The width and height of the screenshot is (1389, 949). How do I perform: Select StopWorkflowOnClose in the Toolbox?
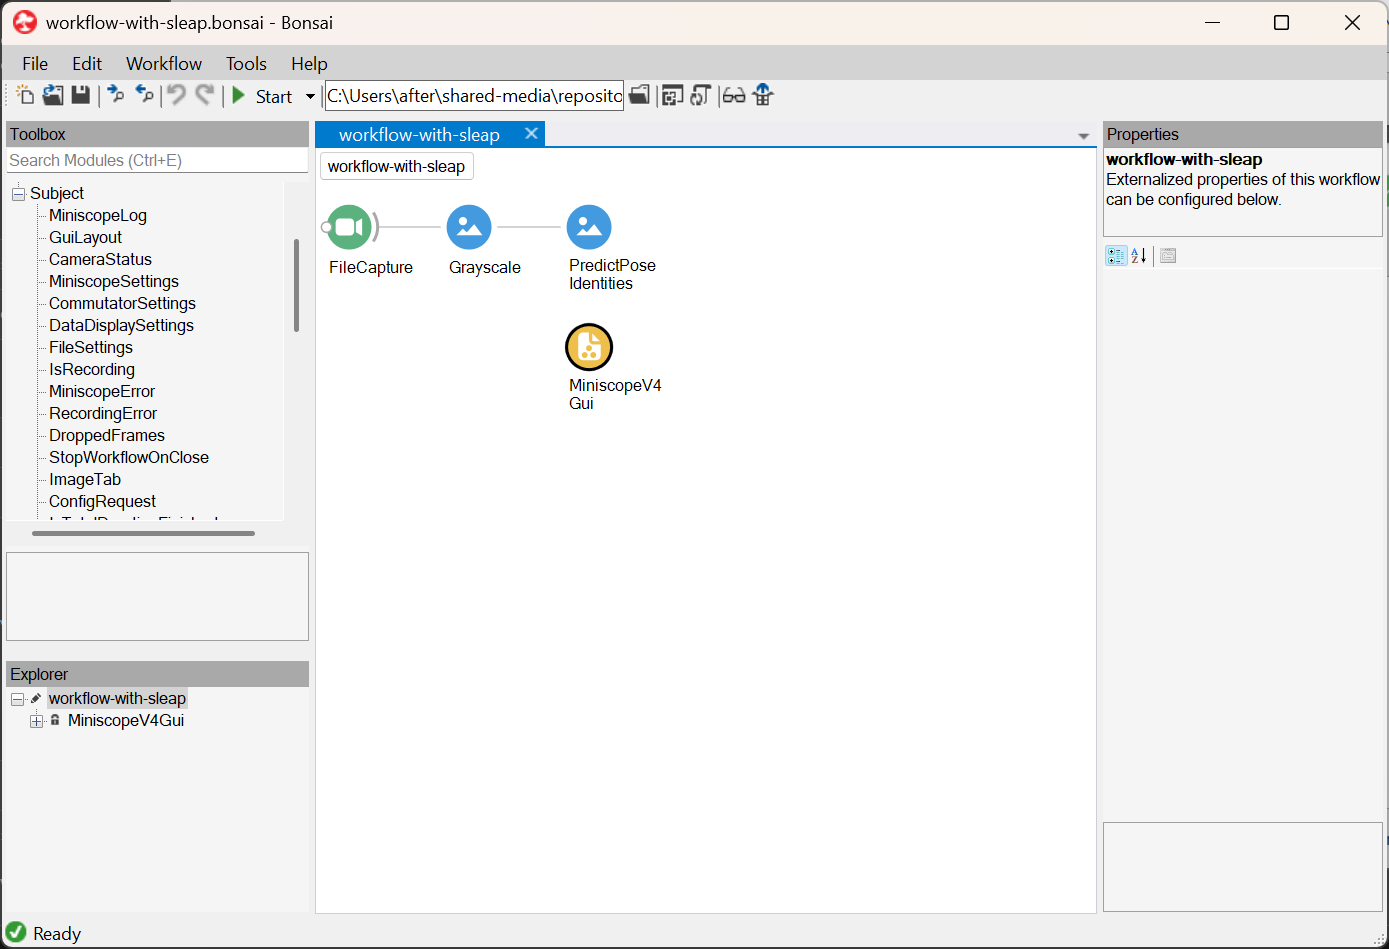129,458
